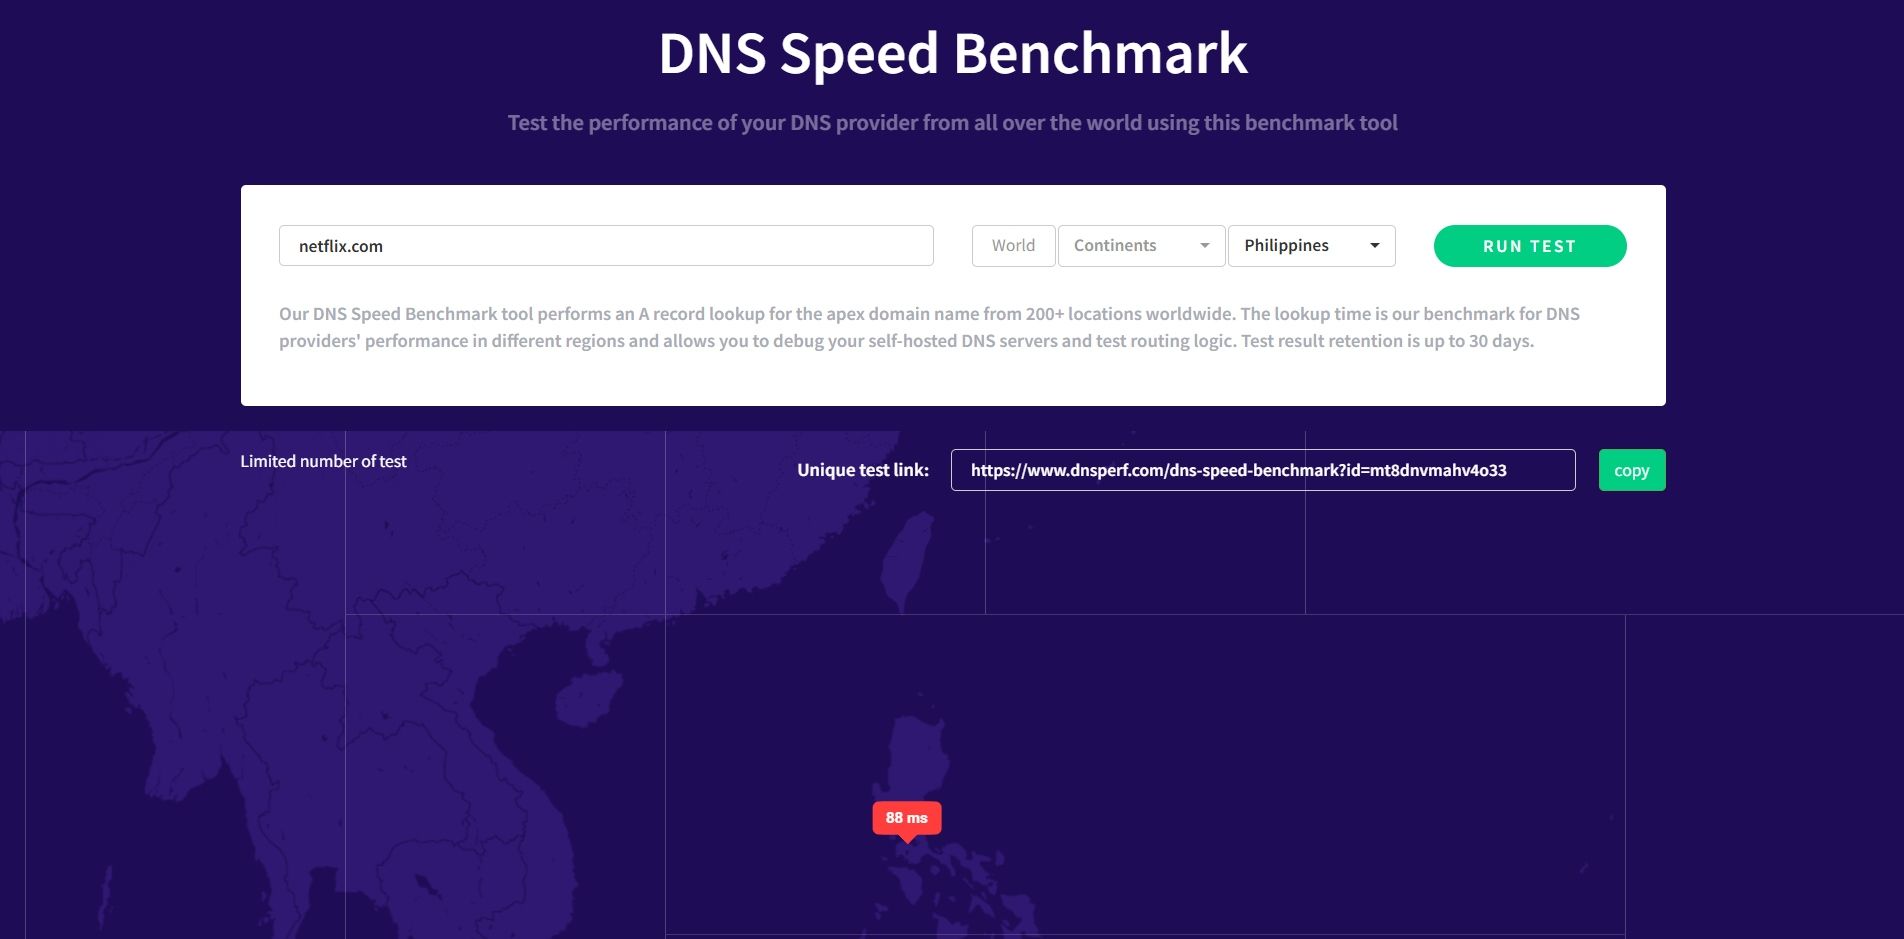The image size is (1904, 939).
Task: Click the DNS benchmark description paragraph
Action: 929,327
